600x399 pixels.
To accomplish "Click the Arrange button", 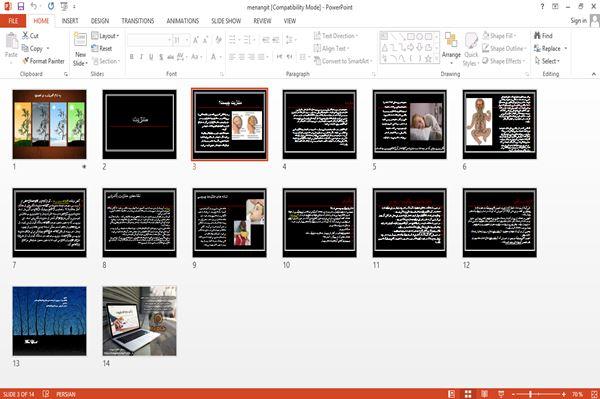I will click(451, 49).
